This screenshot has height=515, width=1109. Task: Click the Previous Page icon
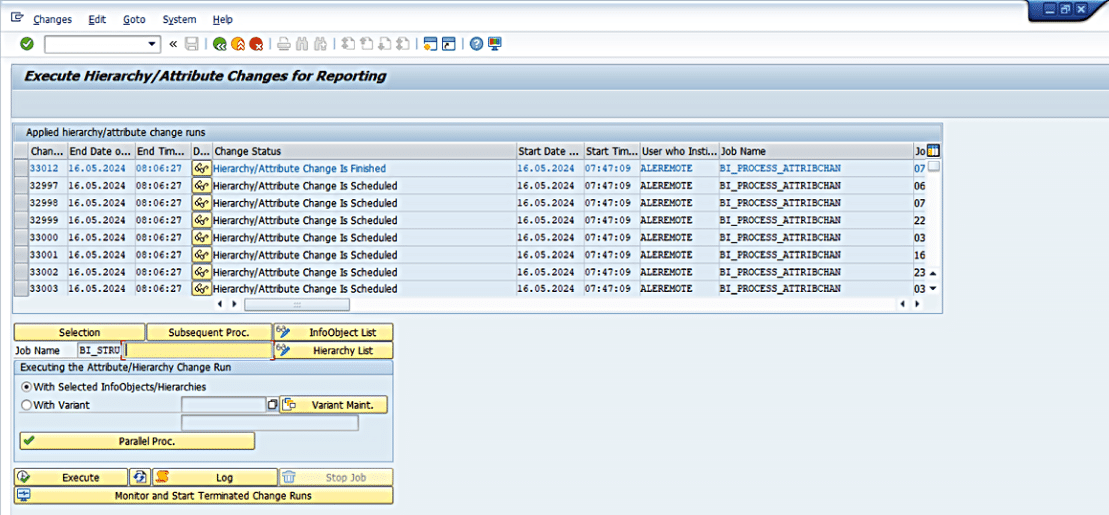pos(366,45)
